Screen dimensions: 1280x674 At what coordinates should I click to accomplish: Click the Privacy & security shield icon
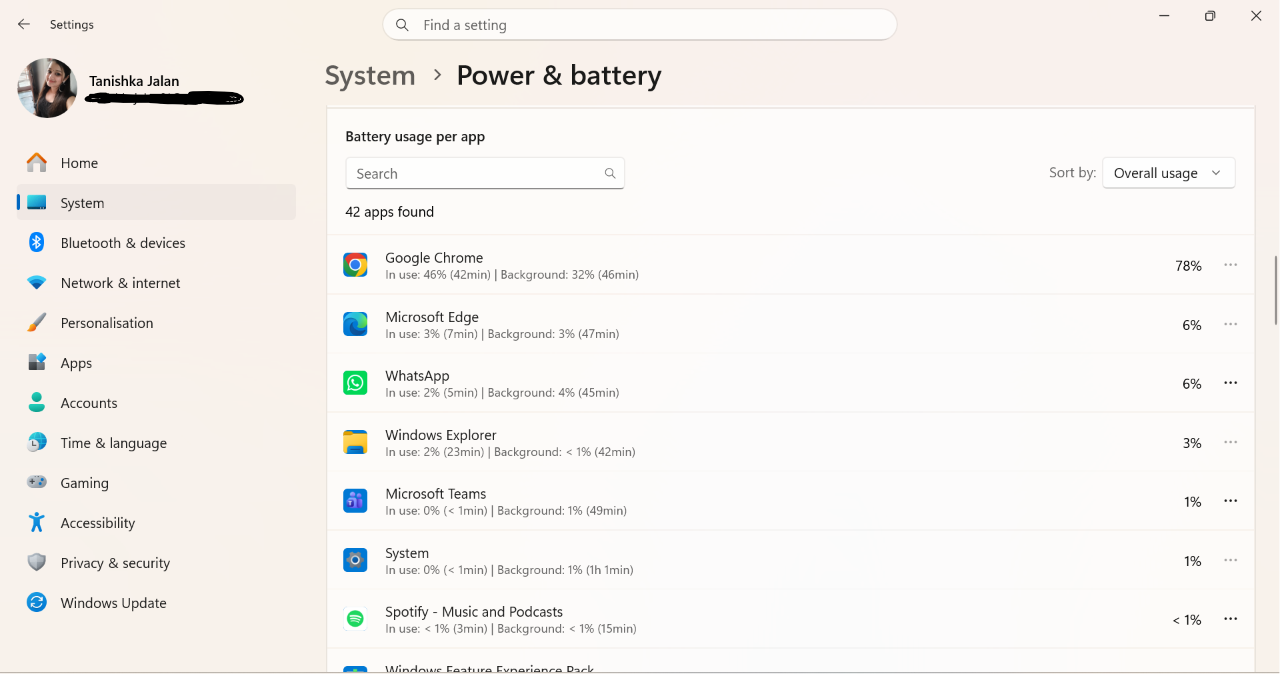[37, 562]
